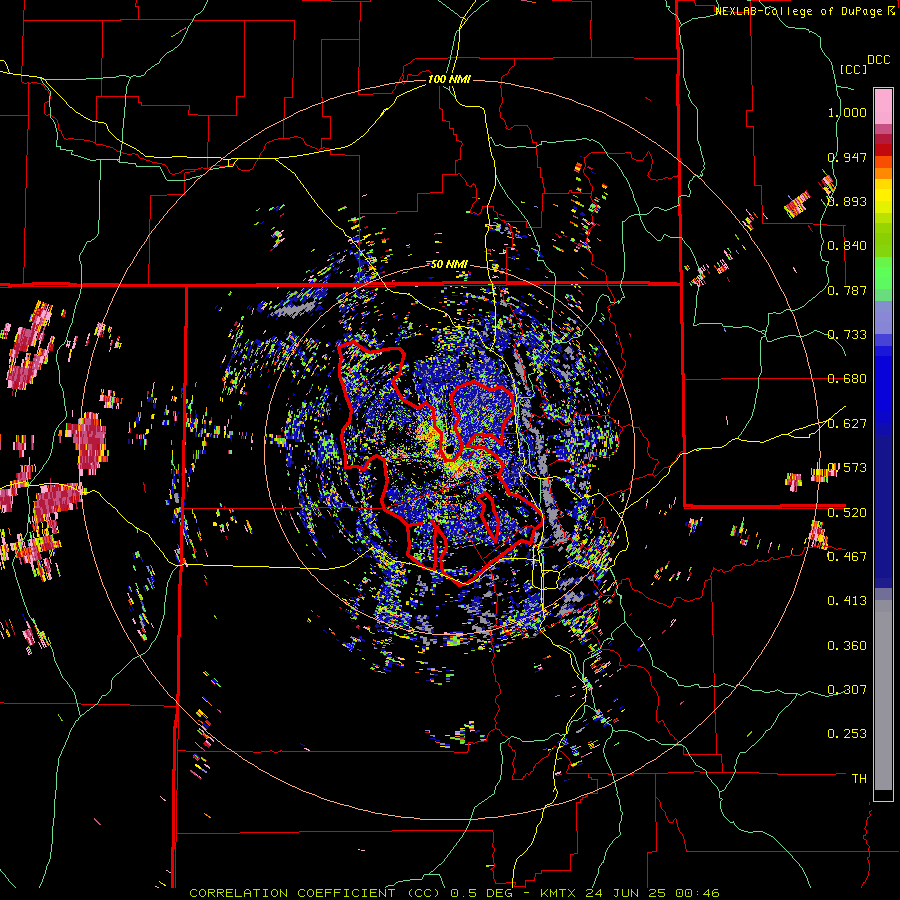Click the KMTX 24 JUN 25 timestamp
Screen dimensions: 900x900
pyautogui.click(x=630, y=893)
